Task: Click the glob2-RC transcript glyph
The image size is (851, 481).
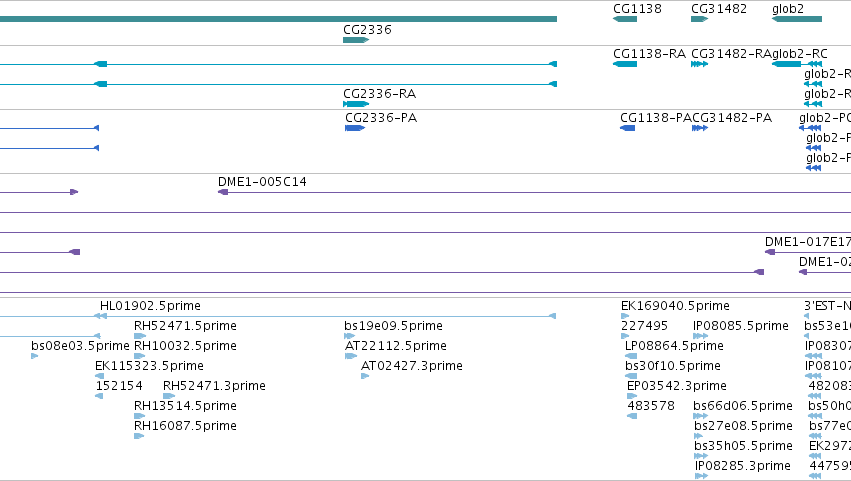Action: (x=797, y=64)
